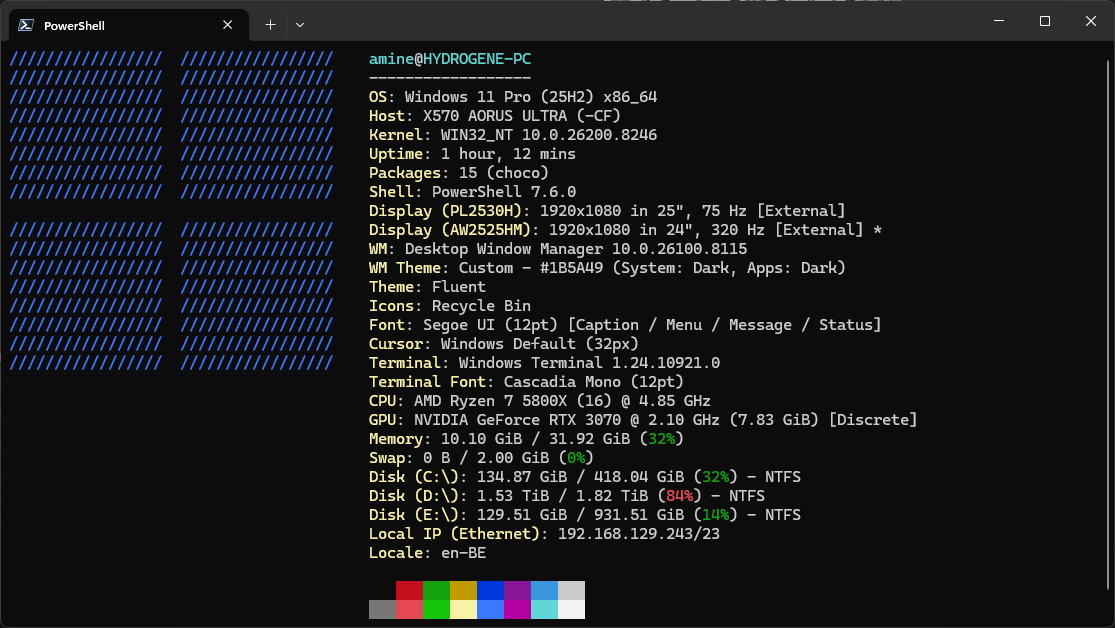Click the PowerShell icon in the tab
This screenshot has height=628, width=1115.
coord(26,25)
